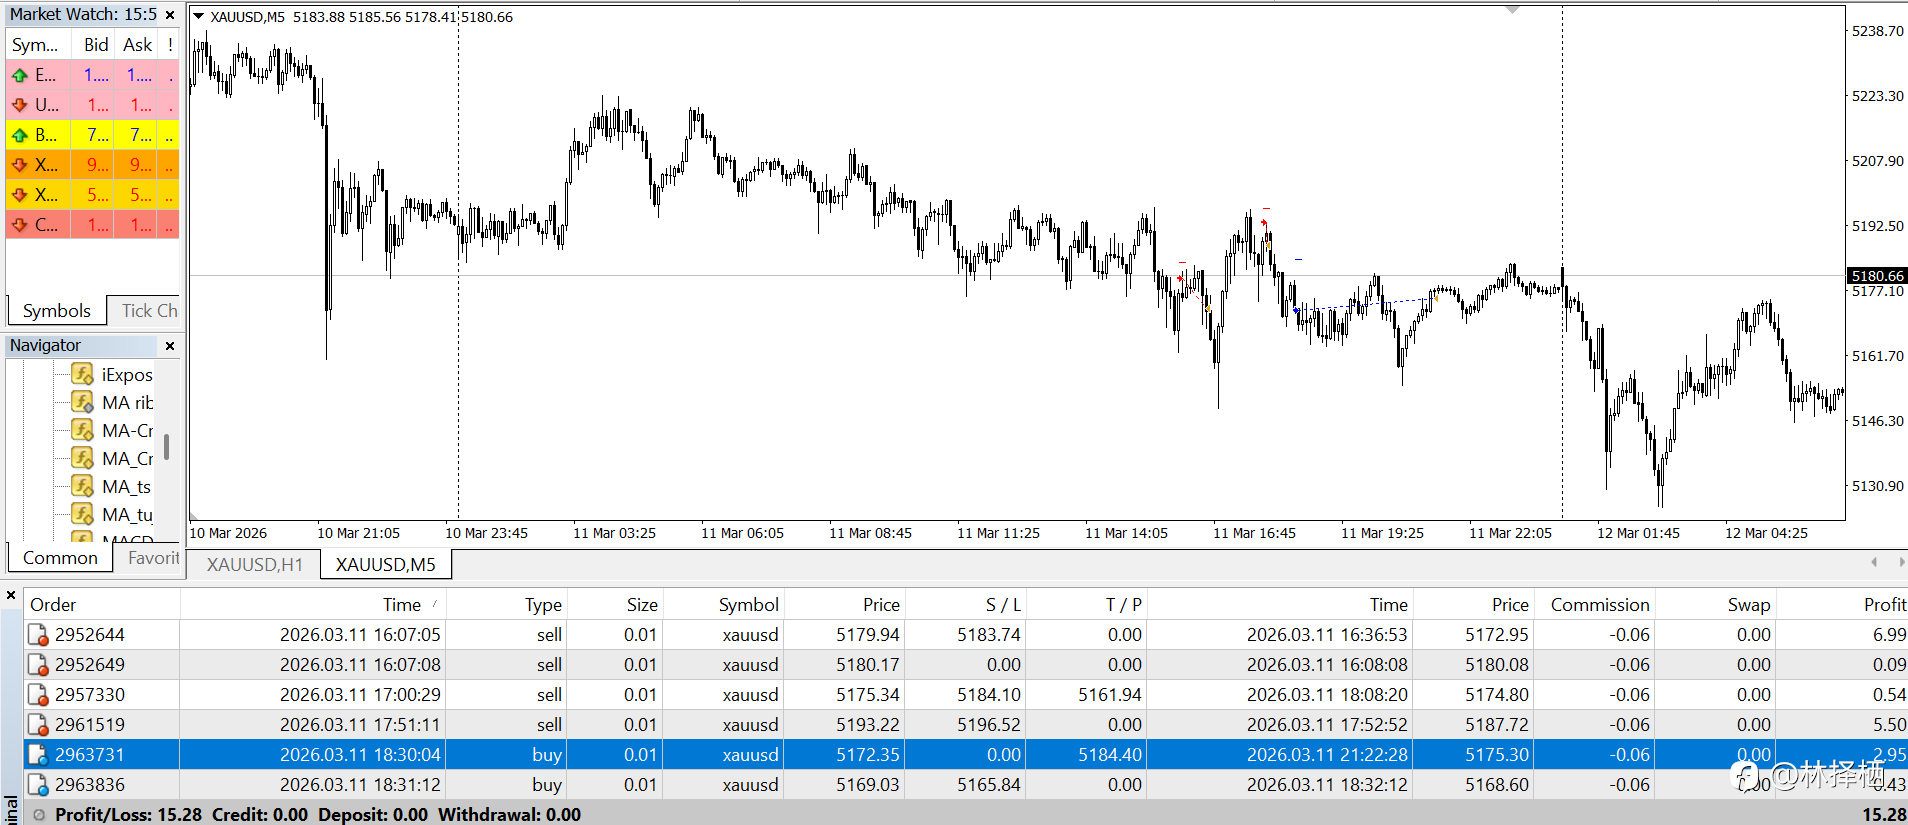Click the green up arrow of the B... row
The height and width of the screenshot is (825, 1908).
[19, 135]
